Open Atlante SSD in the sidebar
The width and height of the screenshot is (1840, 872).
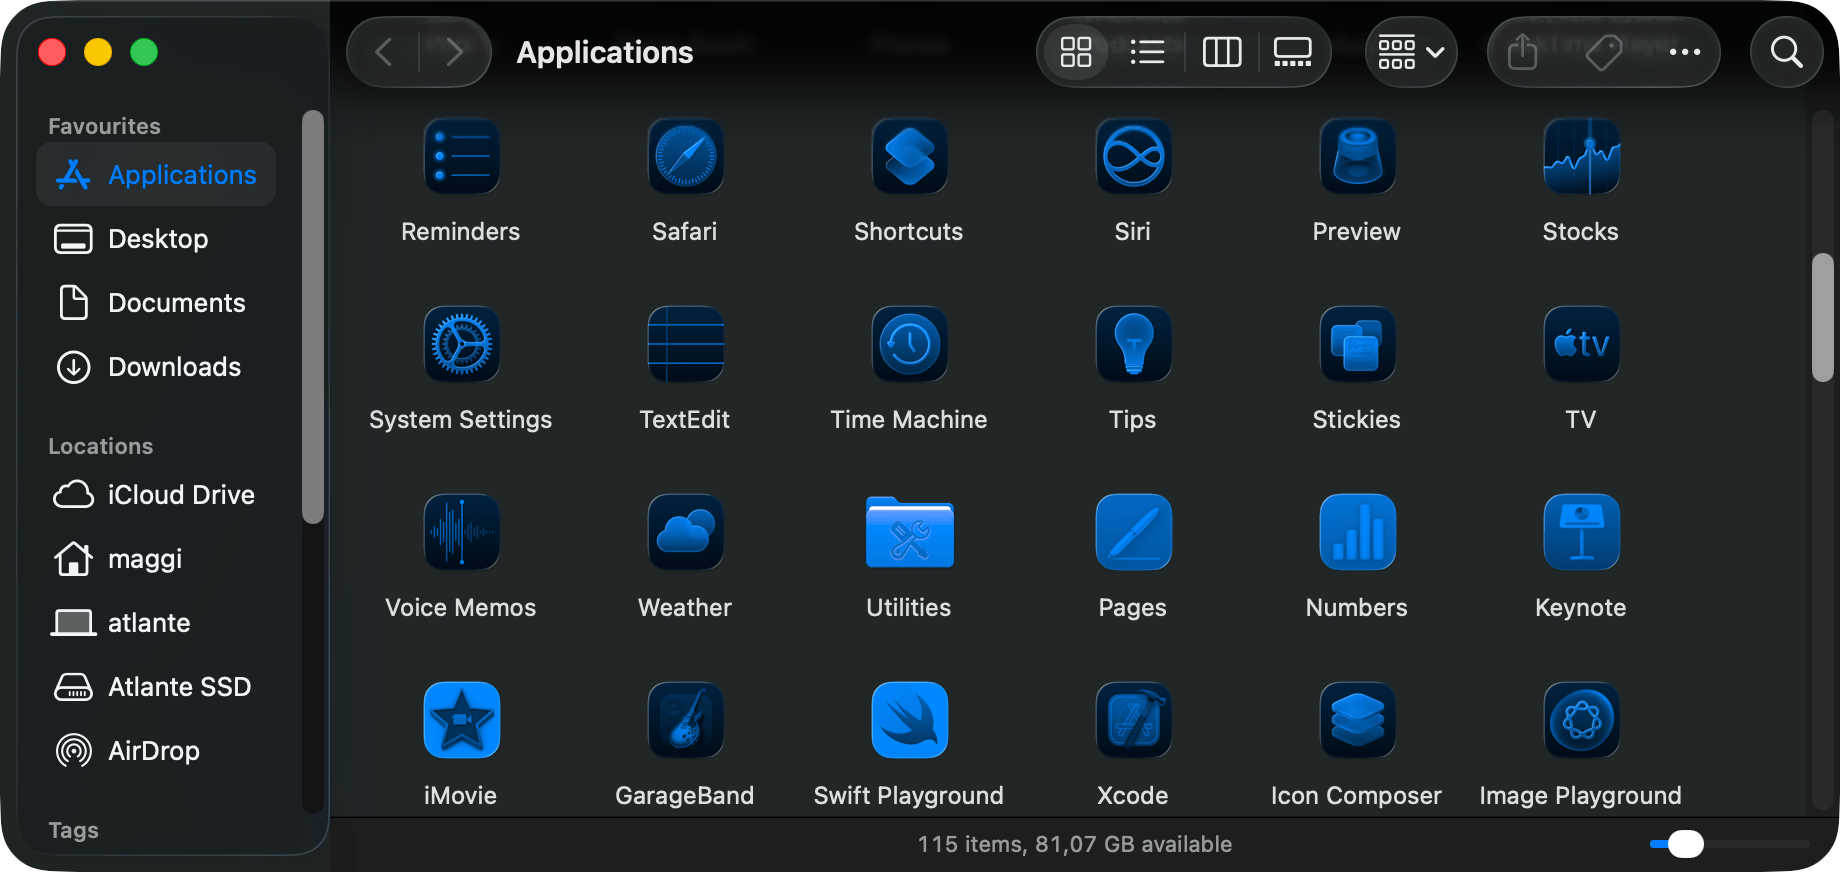156,687
